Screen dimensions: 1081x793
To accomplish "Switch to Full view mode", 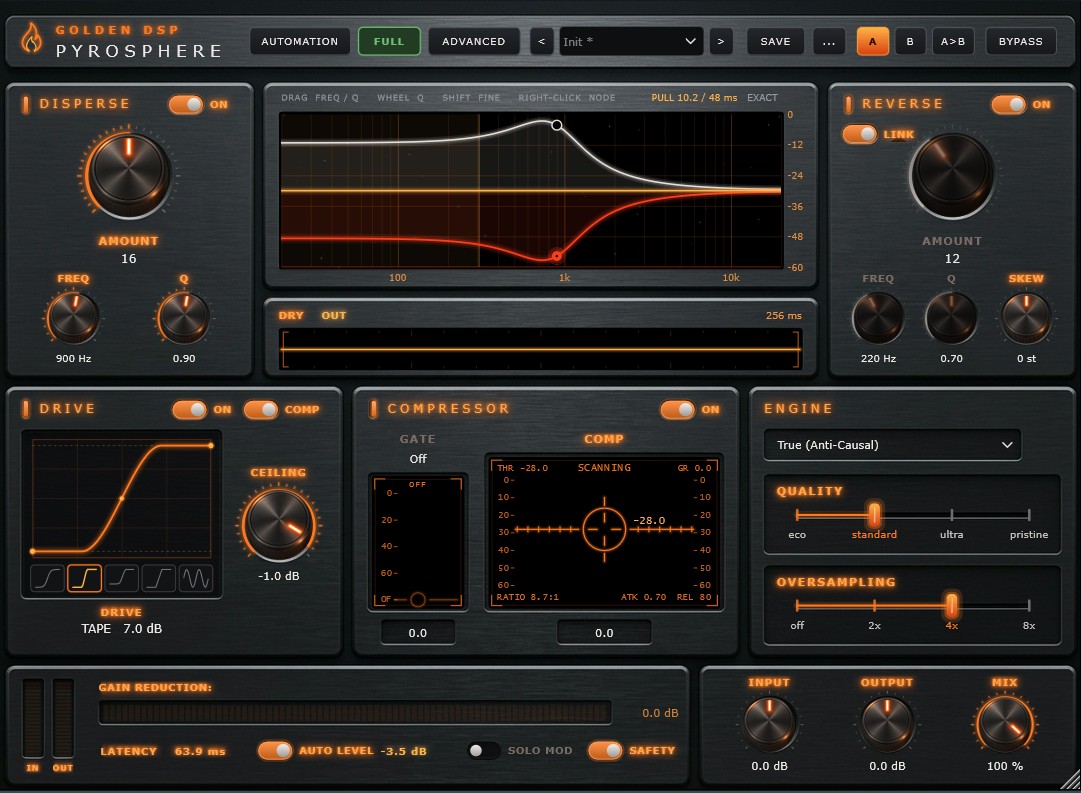I will 390,41.
